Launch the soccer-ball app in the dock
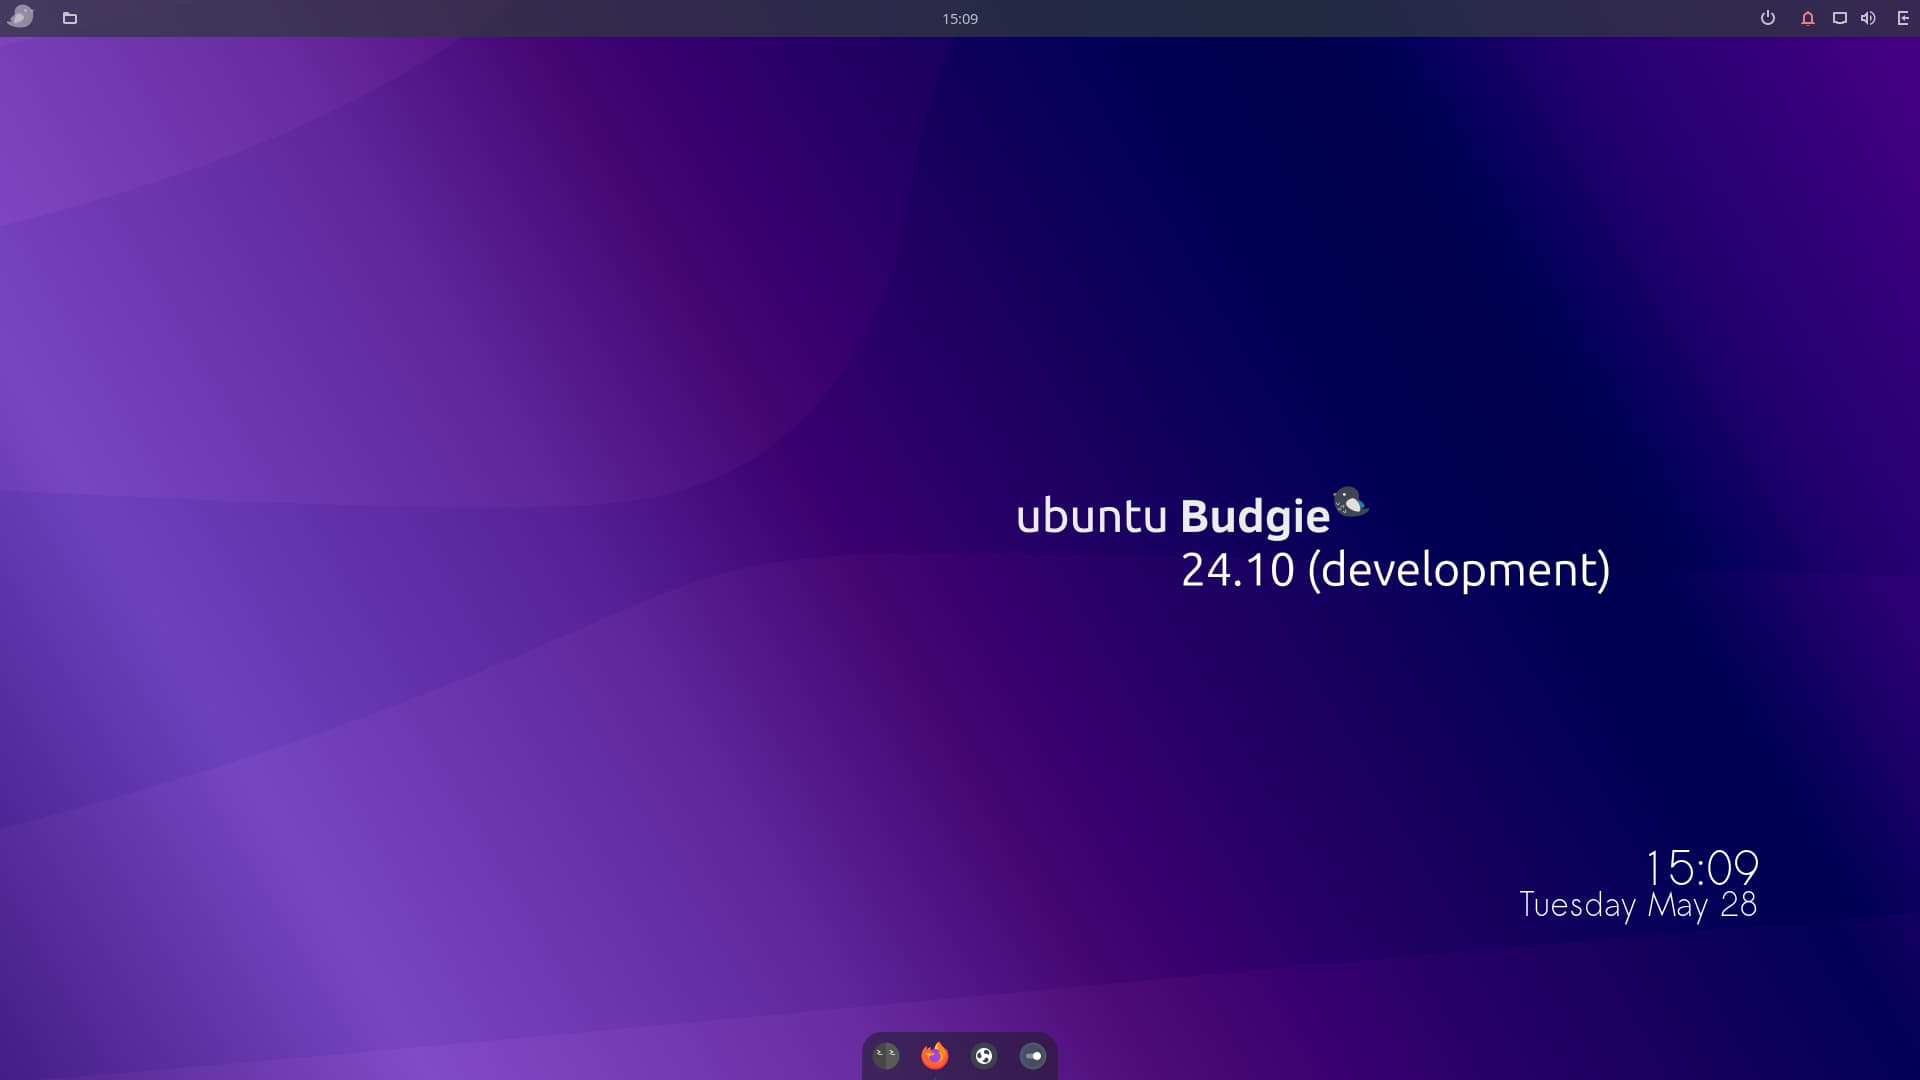 click(984, 1056)
